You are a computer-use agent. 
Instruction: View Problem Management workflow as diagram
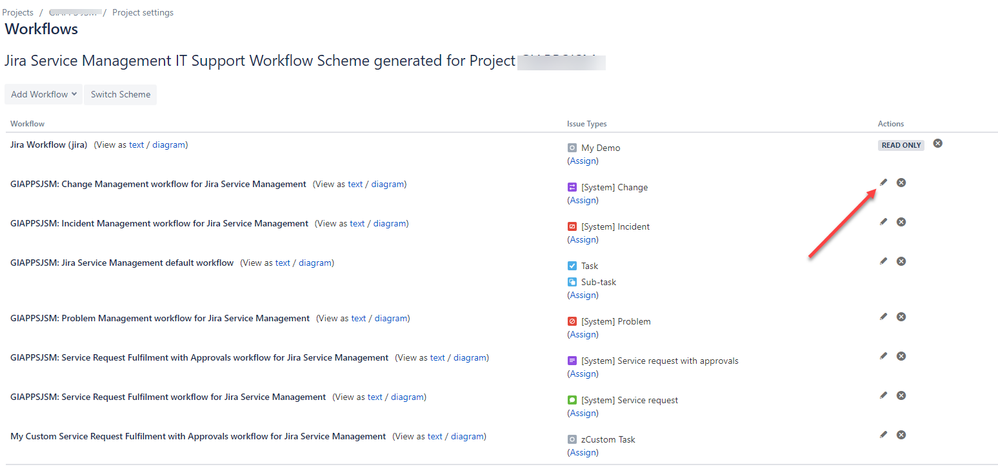pos(391,319)
